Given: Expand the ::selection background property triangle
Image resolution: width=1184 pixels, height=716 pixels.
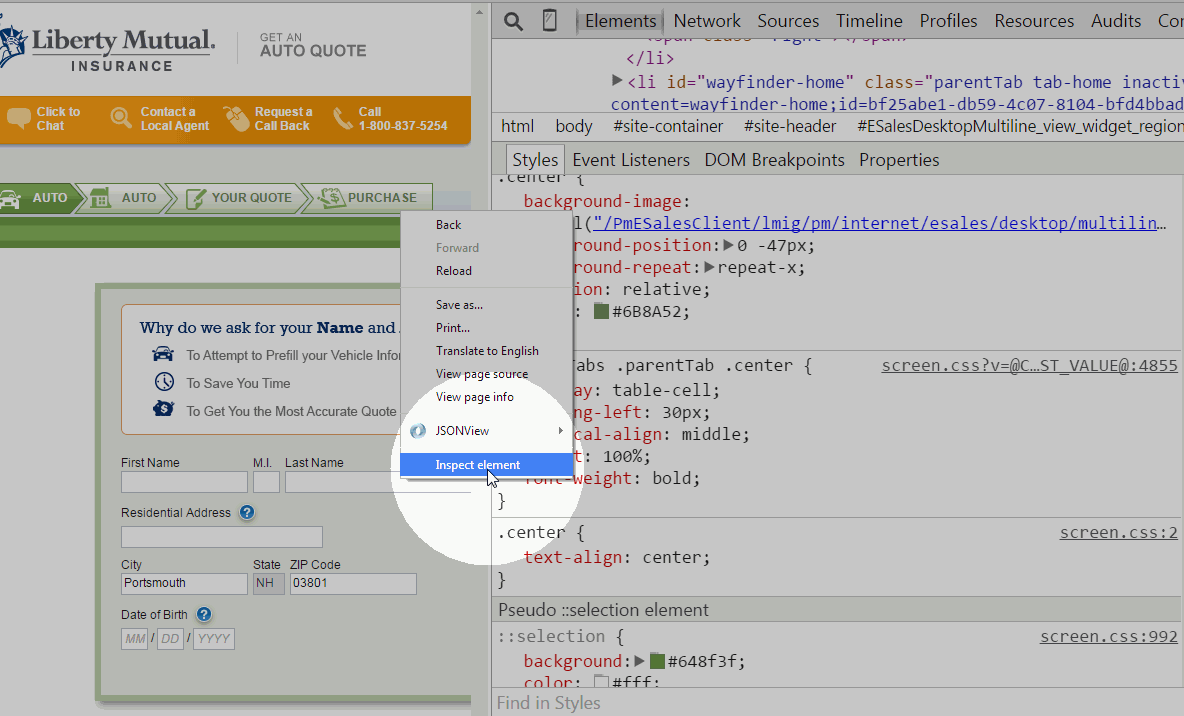Looking at the screenshot, I should pyautogui.click(x=640, y=661).
